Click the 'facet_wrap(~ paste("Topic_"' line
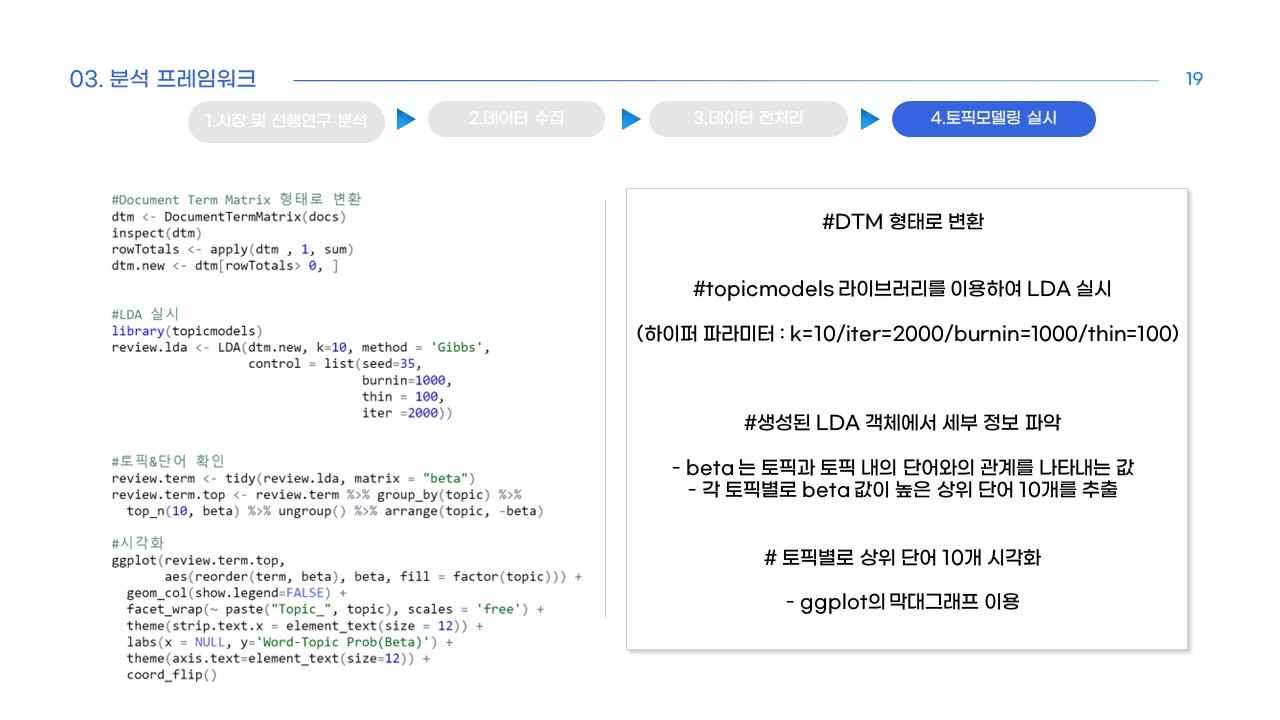Screen dimensions: 1280x720 click(x=335, y=609)
